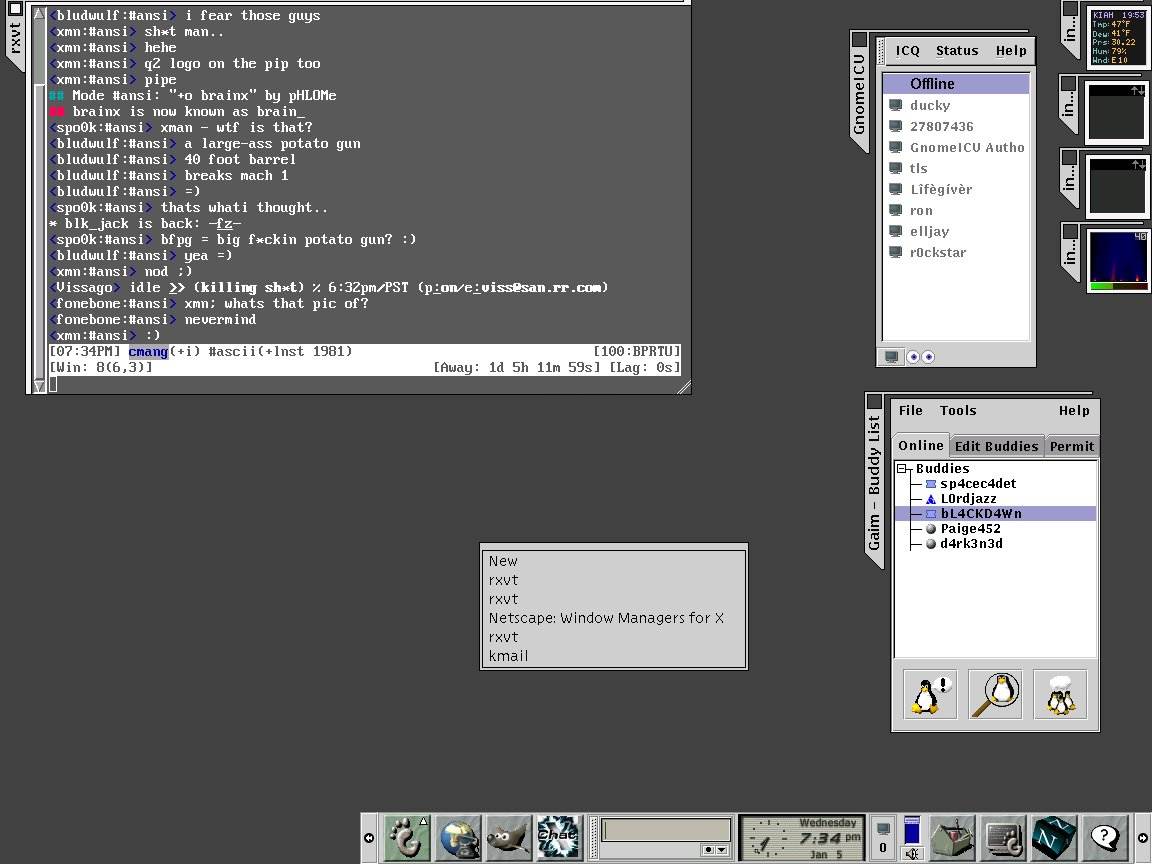The width and height of the screenshot is (1152, 864).
Task: Collapse the Buddies tree group
Action: (x=901, y=469)
